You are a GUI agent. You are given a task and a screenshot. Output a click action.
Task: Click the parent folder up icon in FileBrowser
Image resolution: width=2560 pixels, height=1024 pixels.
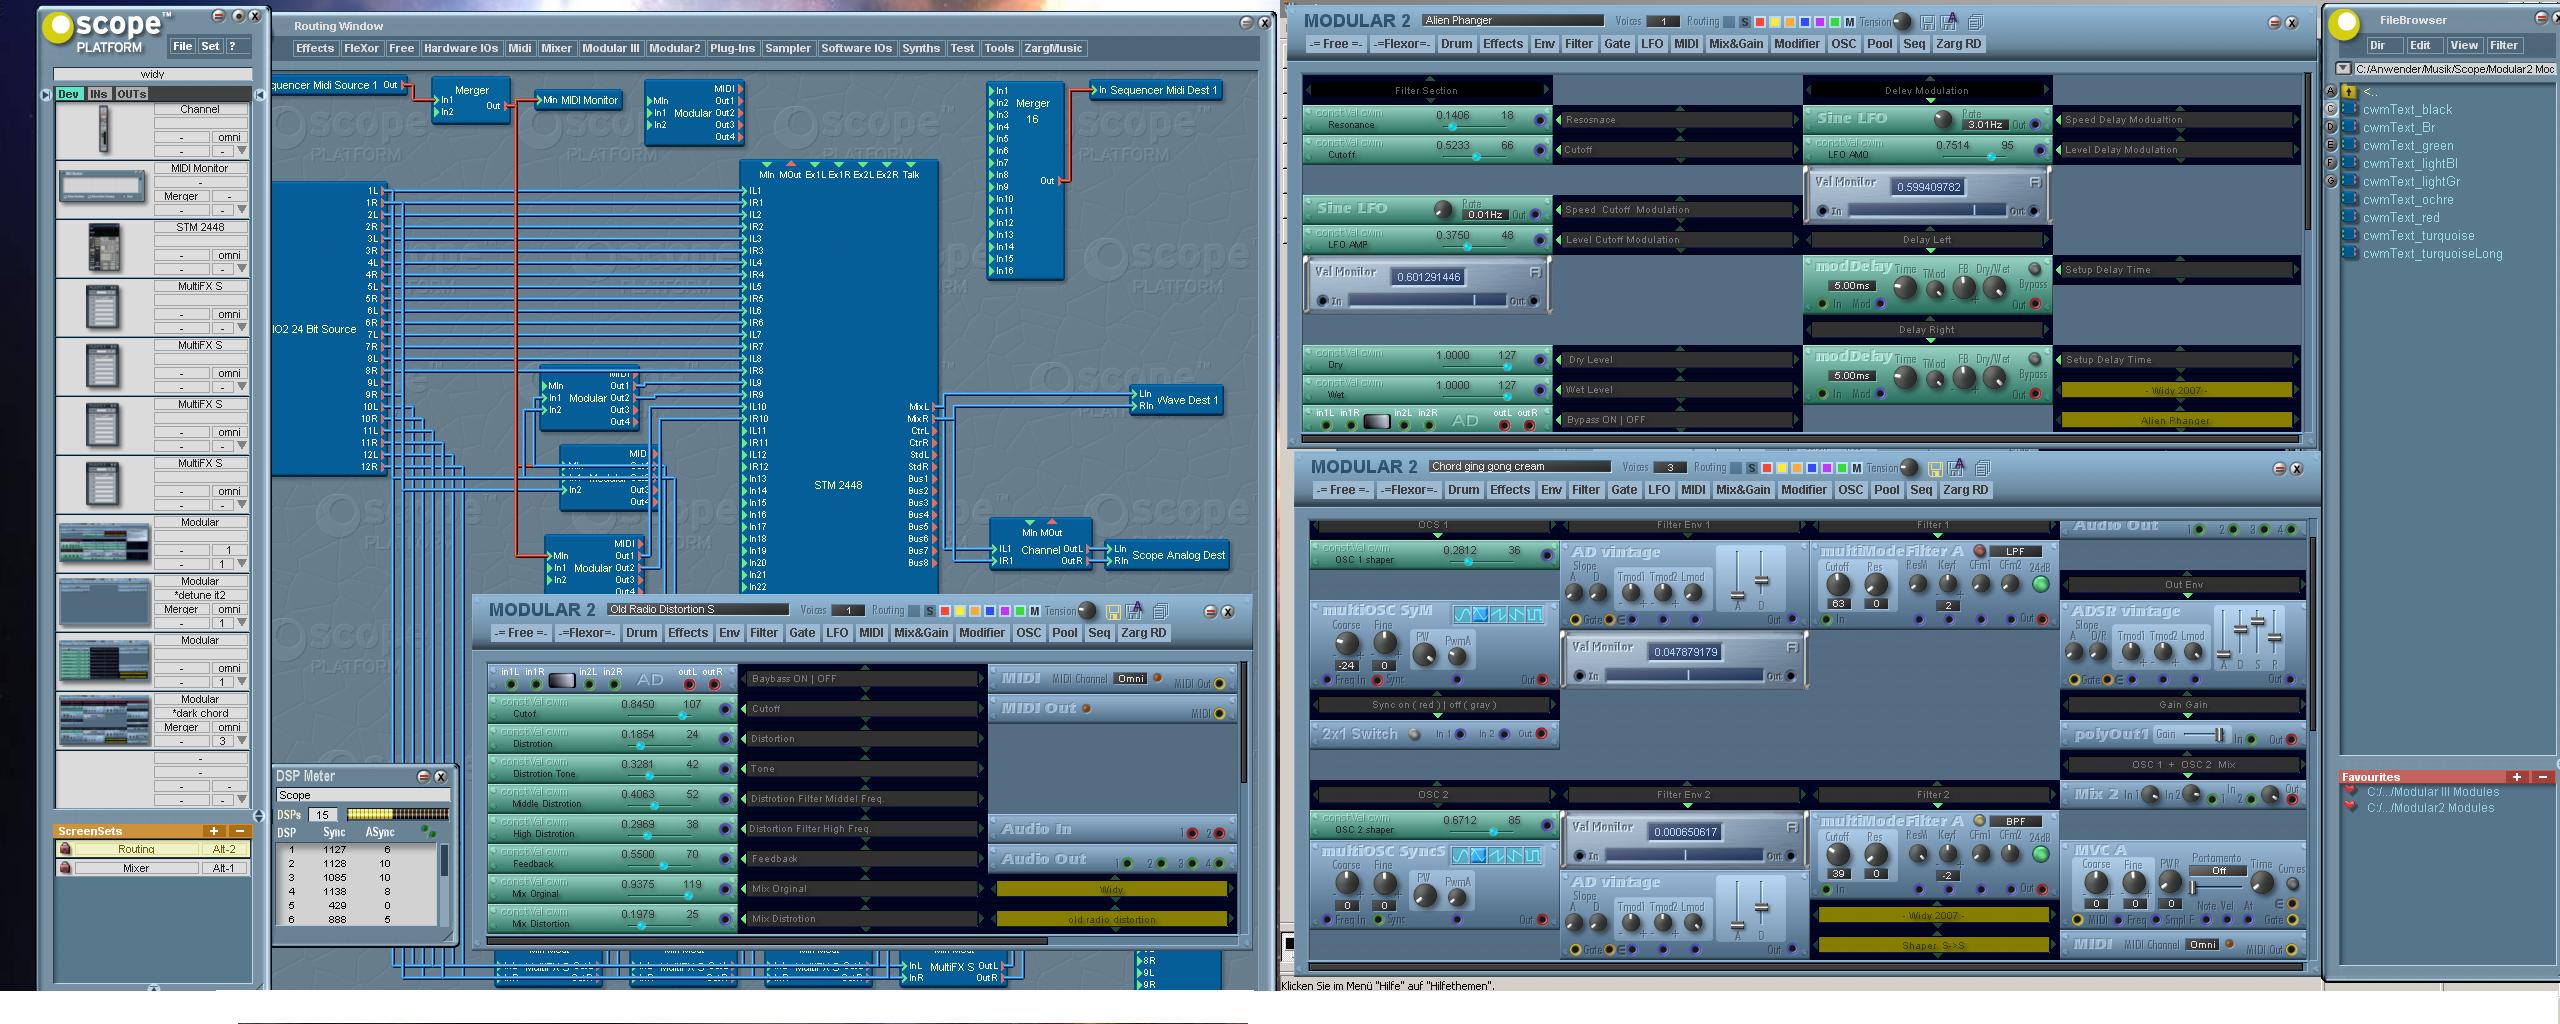(2350, 92)
